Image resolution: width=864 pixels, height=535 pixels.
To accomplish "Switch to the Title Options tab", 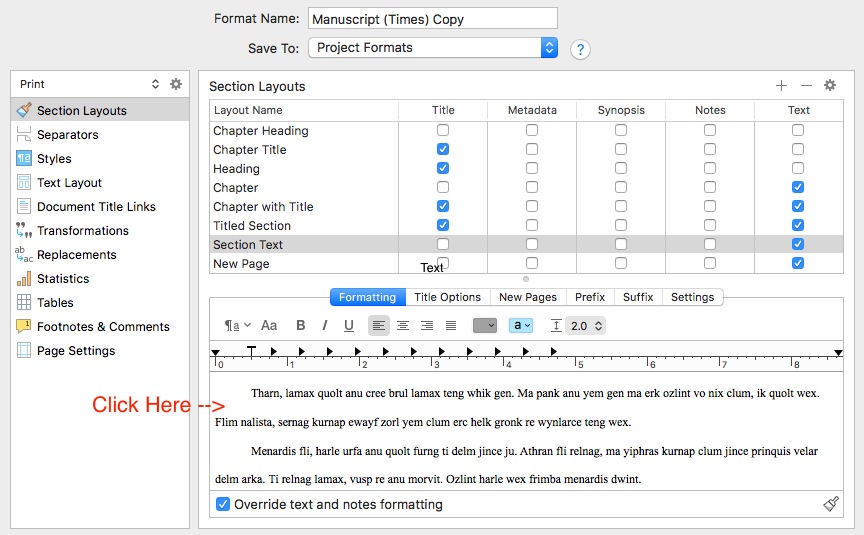I will pyautogui.click(x=447, y=297).
